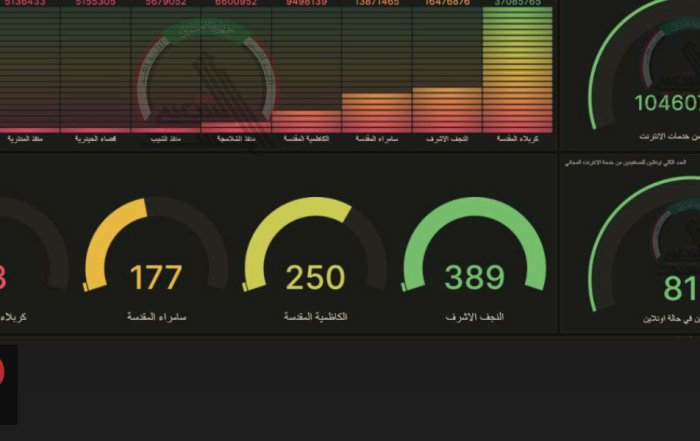Click the الكاظمية المقدسة axis label under bar chart
Screen dimensions: 700x441
click(x=306, y=139)
